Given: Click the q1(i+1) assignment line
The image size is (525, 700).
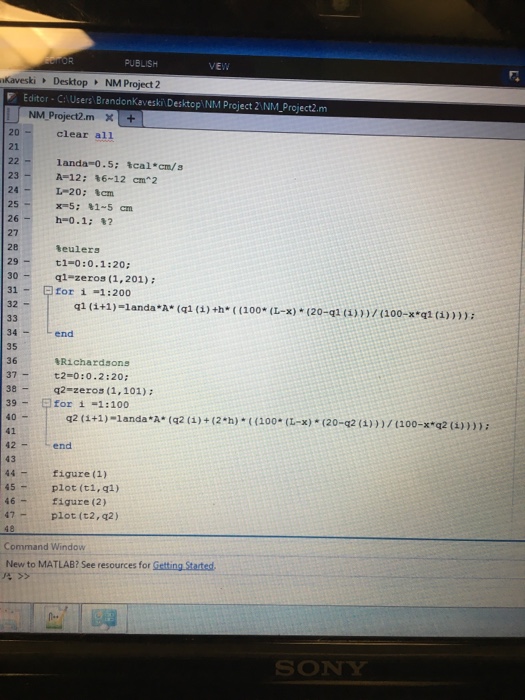Looking at the screenshot, I should pos(274,312).
